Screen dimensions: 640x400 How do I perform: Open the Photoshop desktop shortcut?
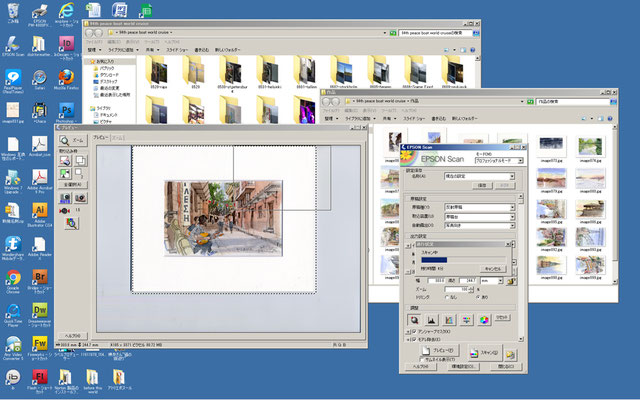tap(66, 113)
